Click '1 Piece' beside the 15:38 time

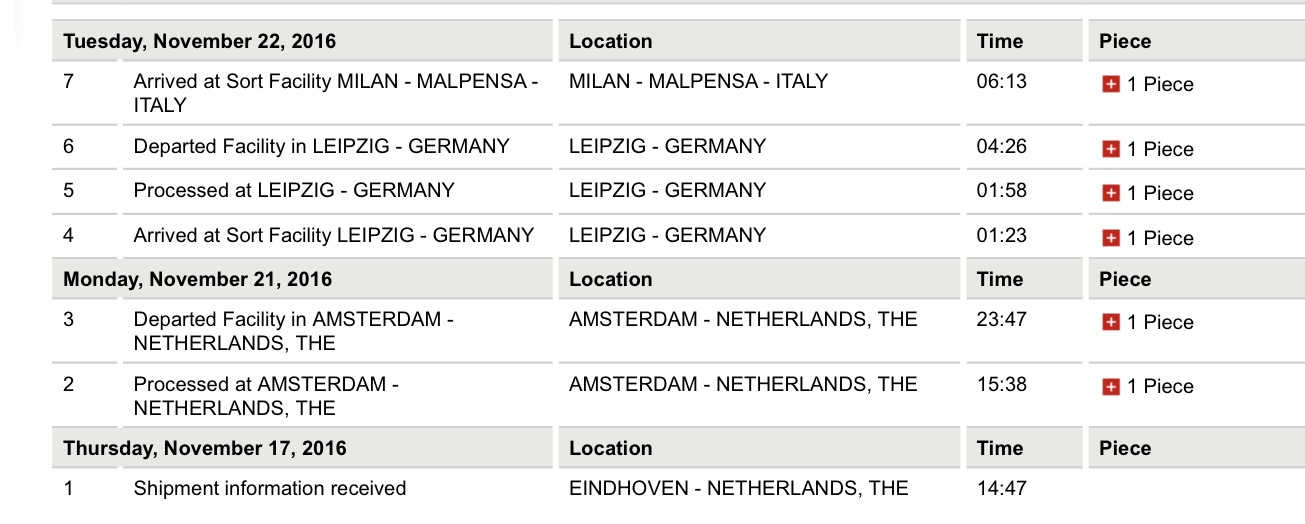[x=1160, y=387]
